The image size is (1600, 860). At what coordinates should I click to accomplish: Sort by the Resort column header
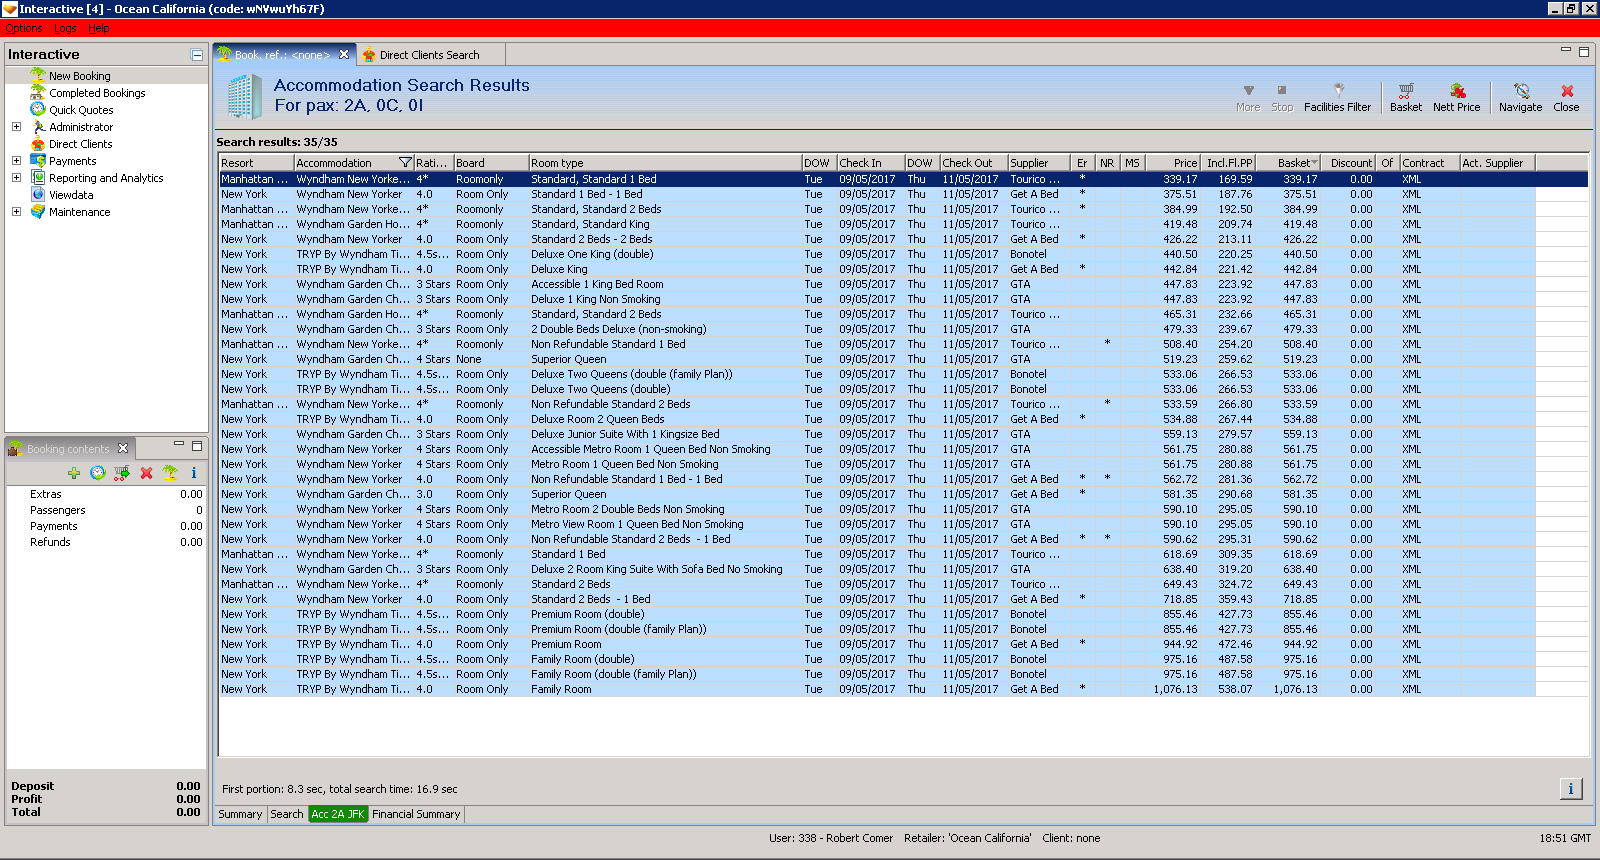tap(256, 163)
